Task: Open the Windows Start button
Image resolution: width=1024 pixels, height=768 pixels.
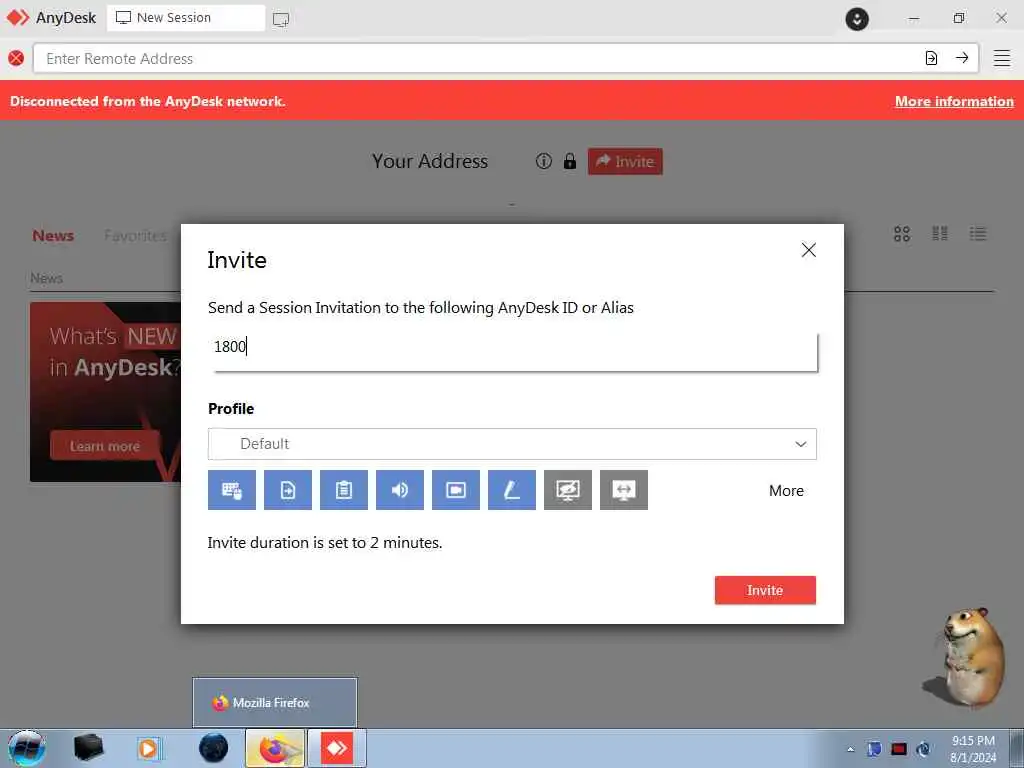Action: tap(26, 748)
